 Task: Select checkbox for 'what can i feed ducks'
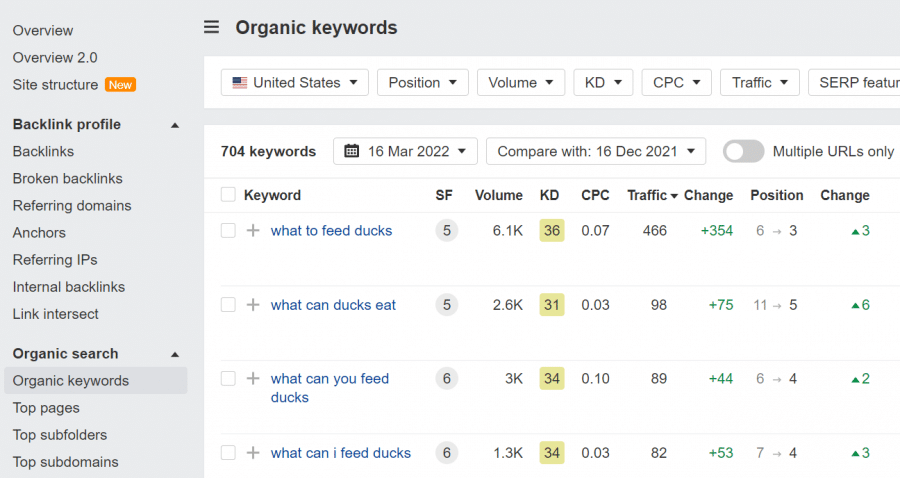pyautogui.click(x=228, y=453)
